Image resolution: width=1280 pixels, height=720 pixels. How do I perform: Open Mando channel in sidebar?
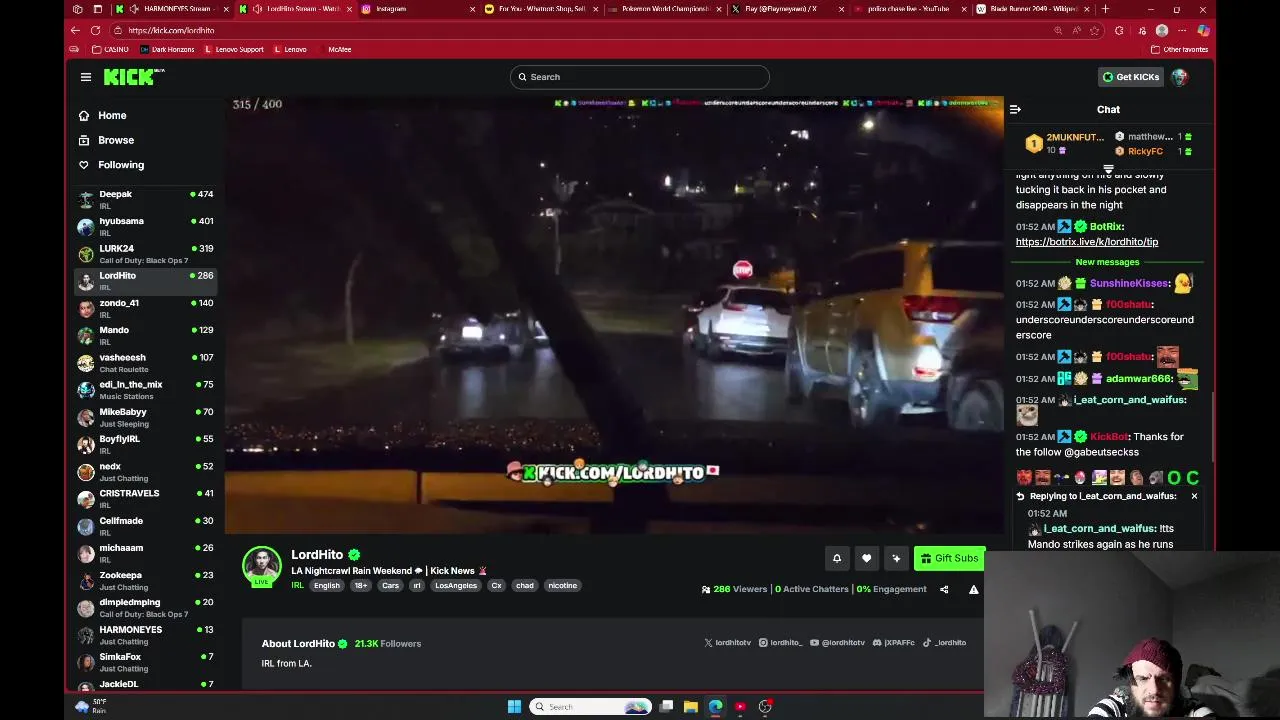(x=146, y=335)
